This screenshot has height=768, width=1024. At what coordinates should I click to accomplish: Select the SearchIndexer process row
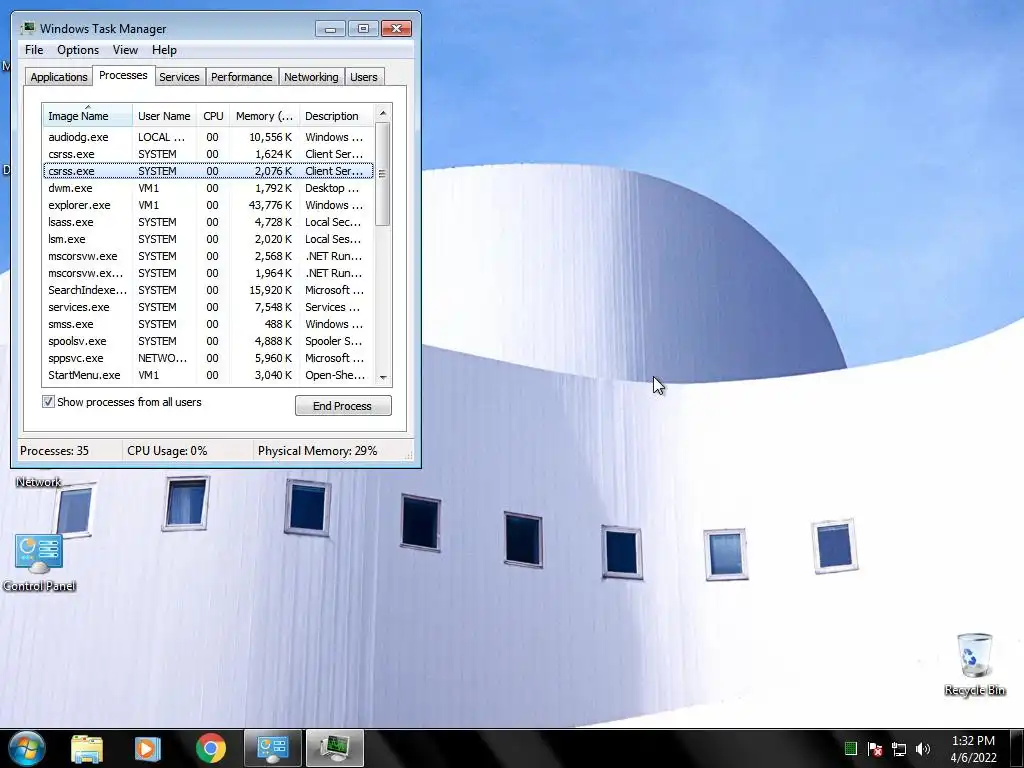[208, 290]
